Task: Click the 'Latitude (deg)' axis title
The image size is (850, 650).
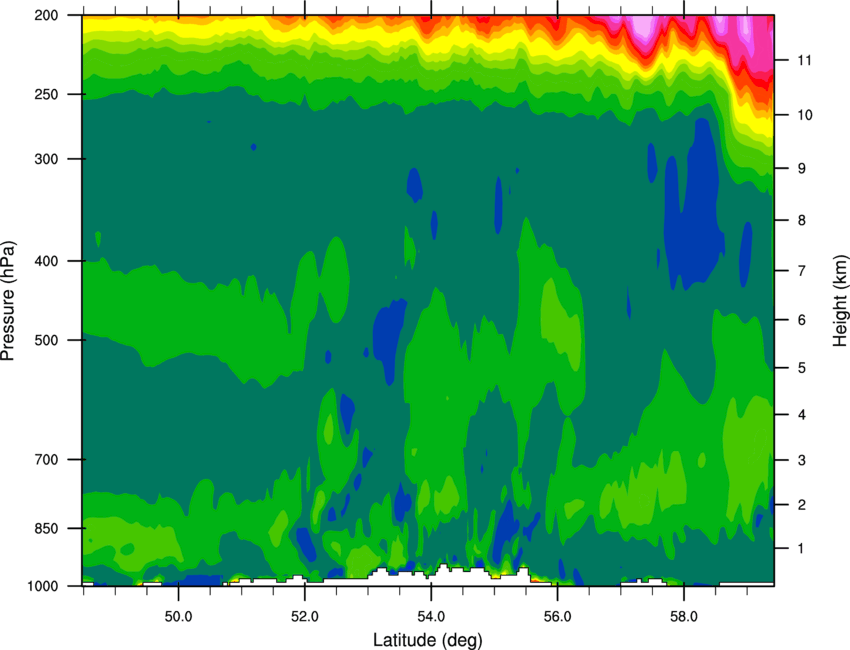Action: (x=427, y=640)
